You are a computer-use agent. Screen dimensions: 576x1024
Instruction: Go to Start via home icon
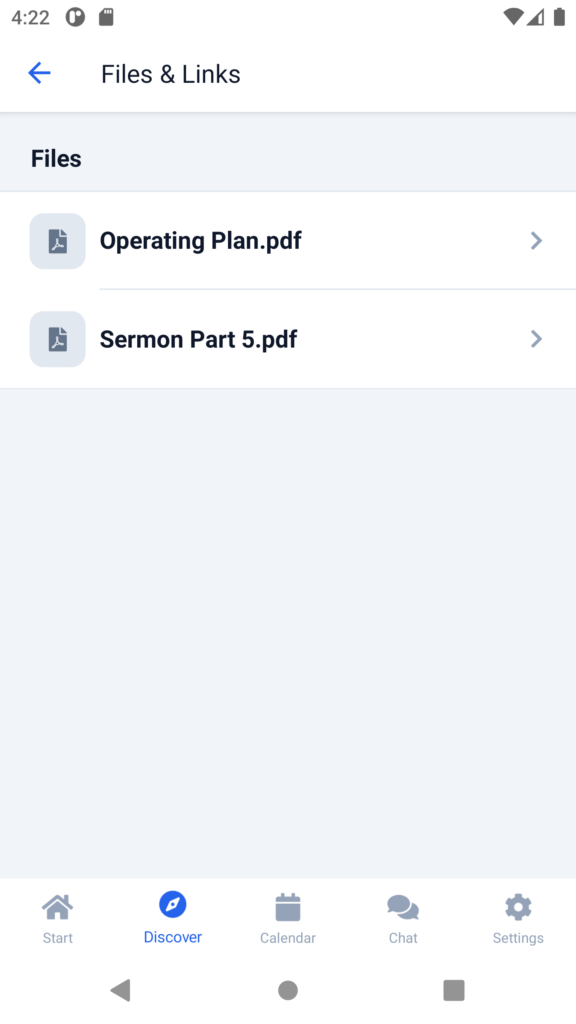pos(57,906)
